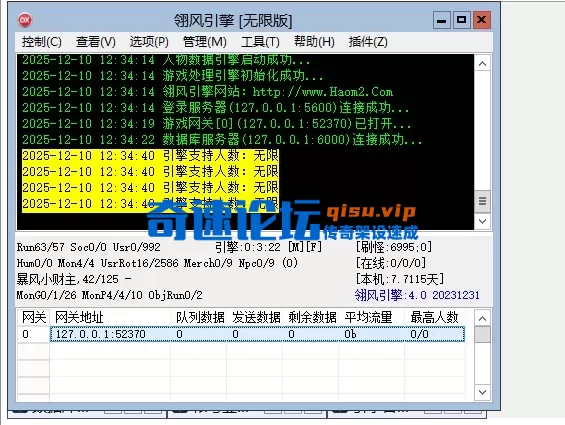Click the MonG0/1/26 MonP4/4/10 status text
565x425 pixels.
[x=110, y=295]
